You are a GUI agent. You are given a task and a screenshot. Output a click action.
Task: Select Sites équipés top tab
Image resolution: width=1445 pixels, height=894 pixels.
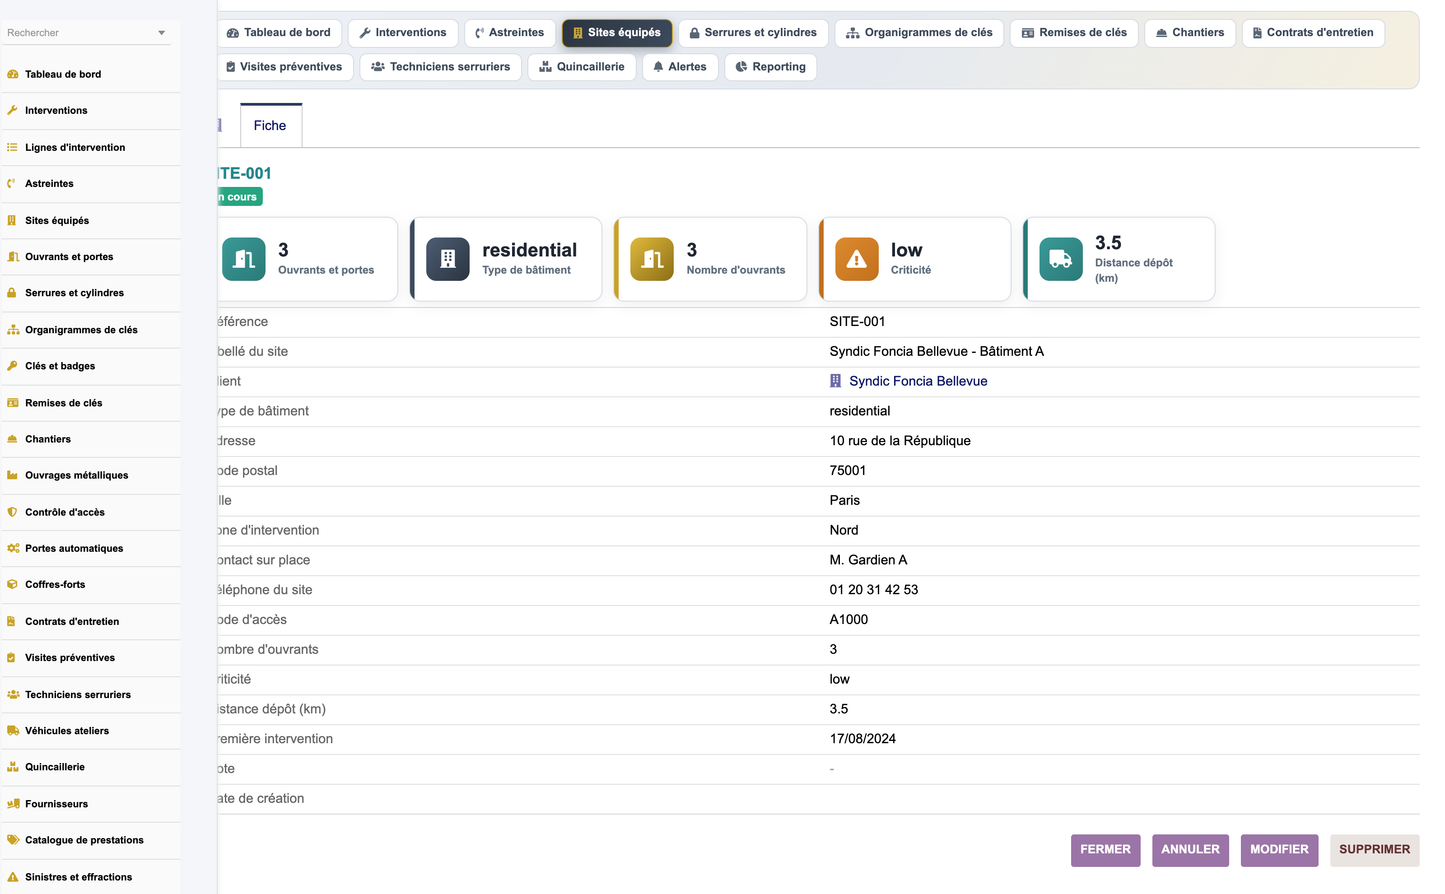pos(617,33)
